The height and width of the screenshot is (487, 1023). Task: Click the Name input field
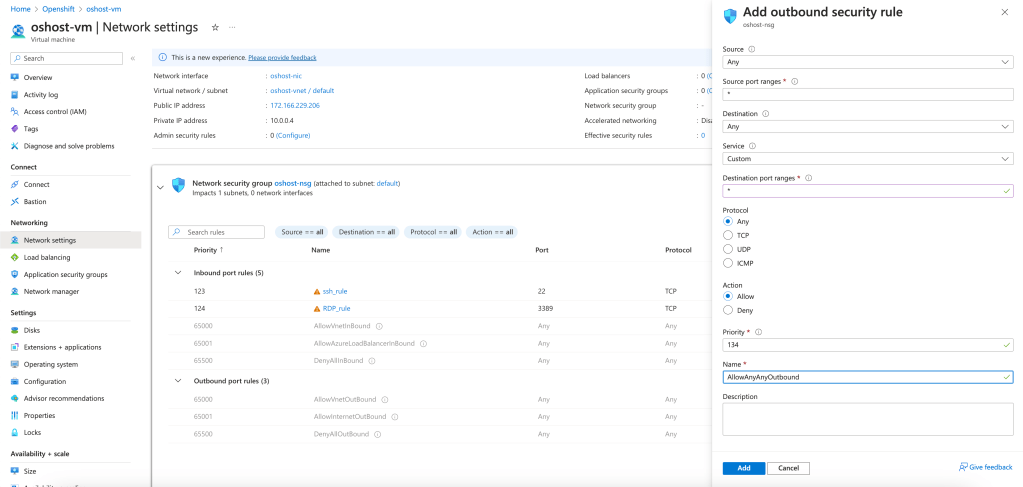click(868, 377)
